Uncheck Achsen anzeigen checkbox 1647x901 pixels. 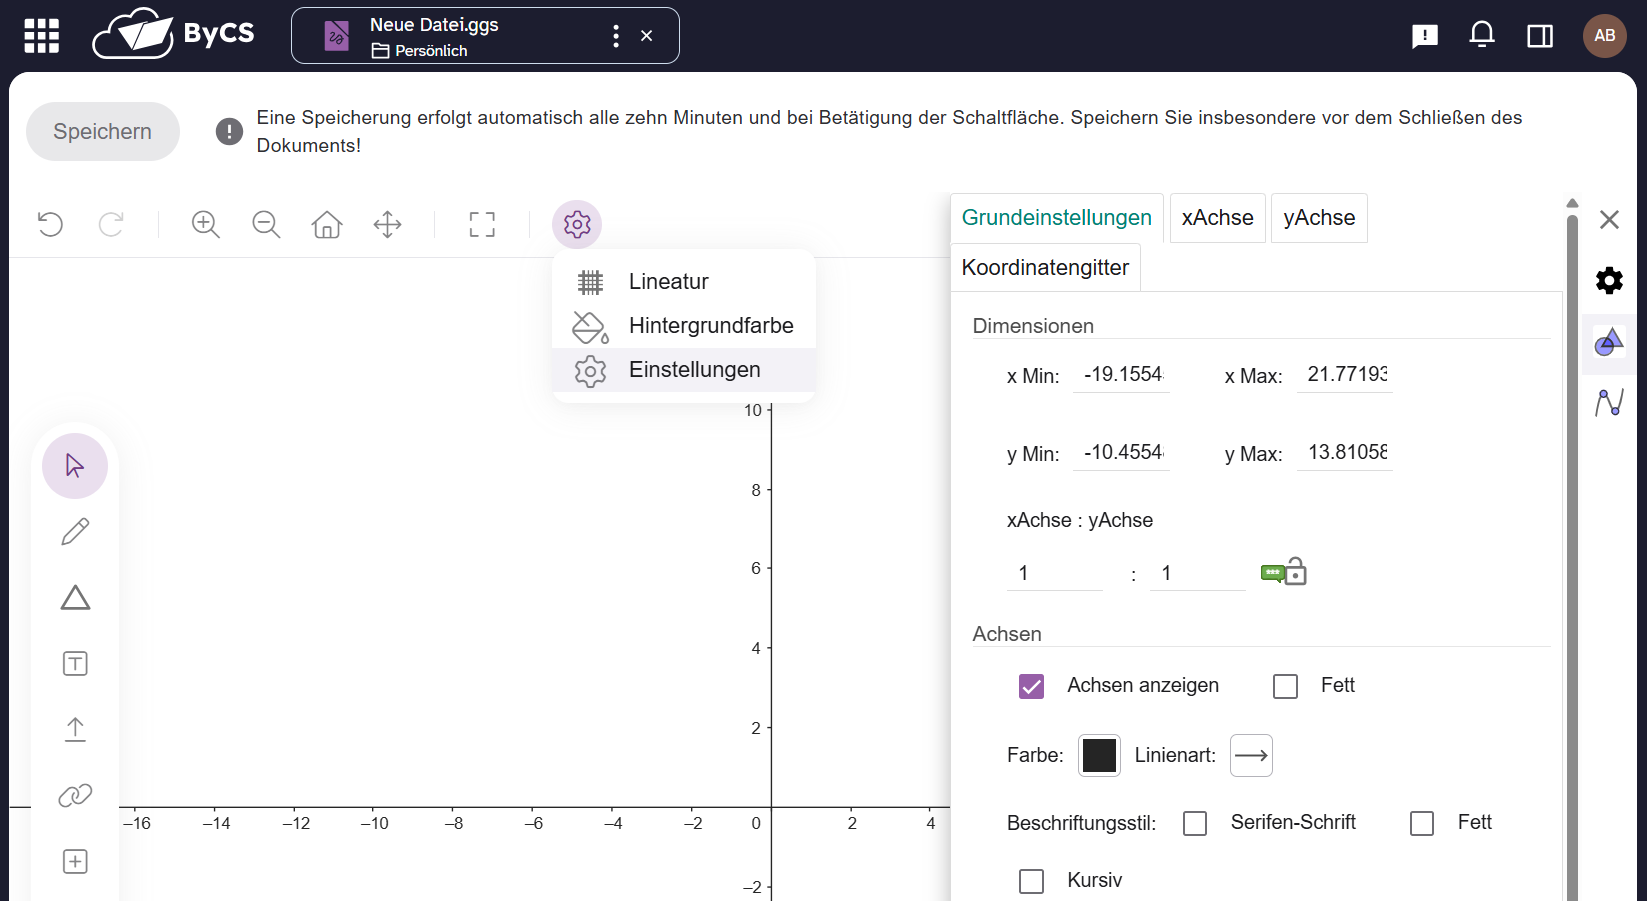[1031, 686]
